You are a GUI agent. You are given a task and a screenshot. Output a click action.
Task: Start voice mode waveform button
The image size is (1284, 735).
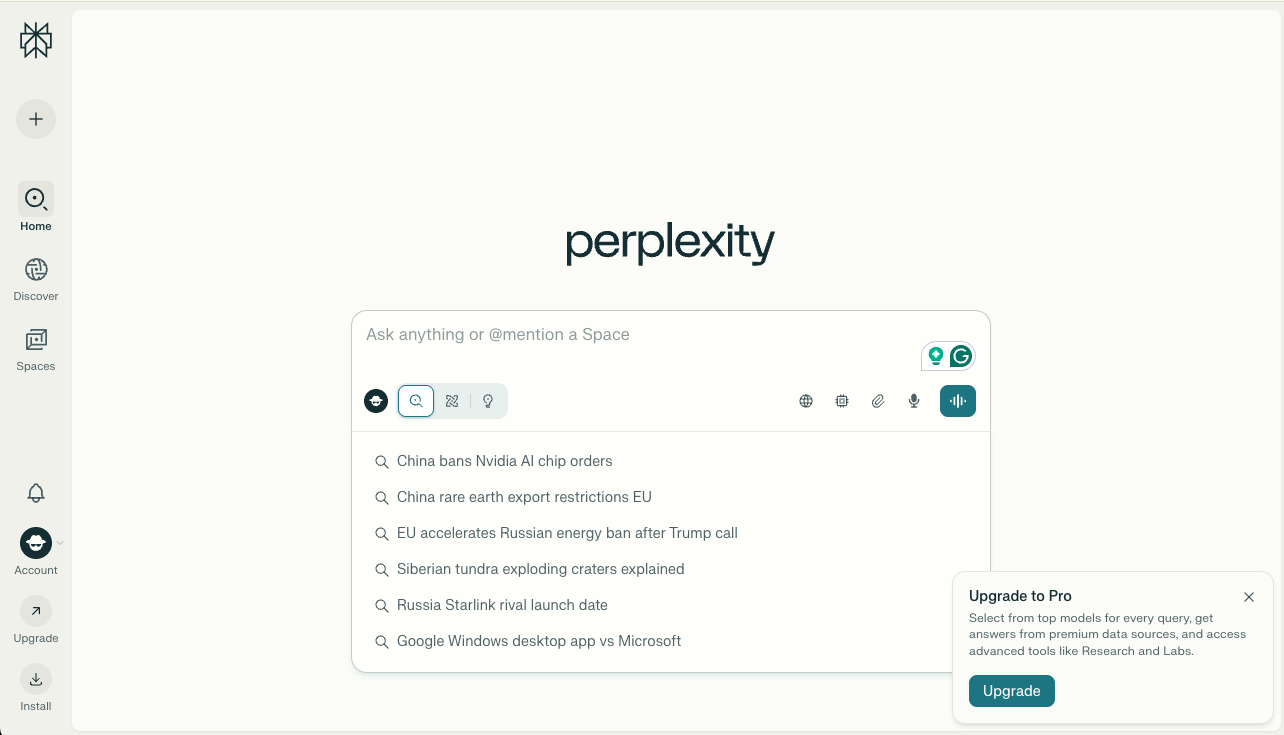coord(958,401)
